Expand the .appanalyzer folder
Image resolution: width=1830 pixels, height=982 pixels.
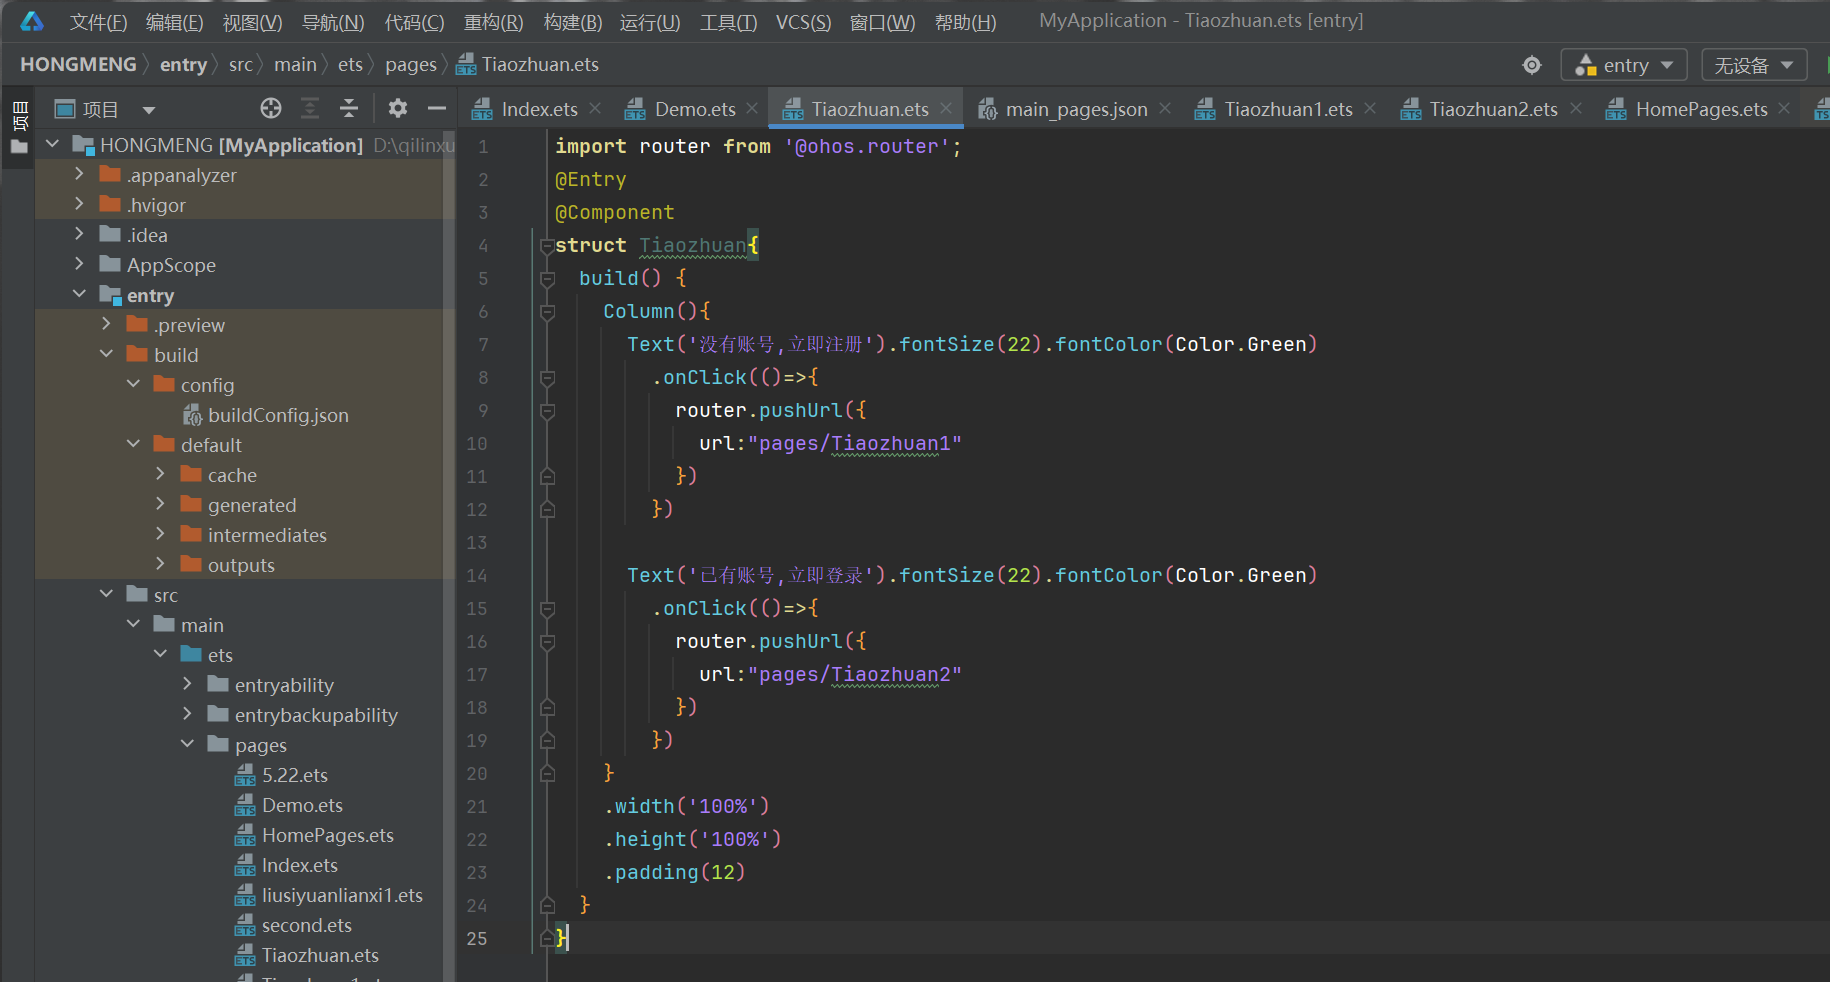click(79, 174)
